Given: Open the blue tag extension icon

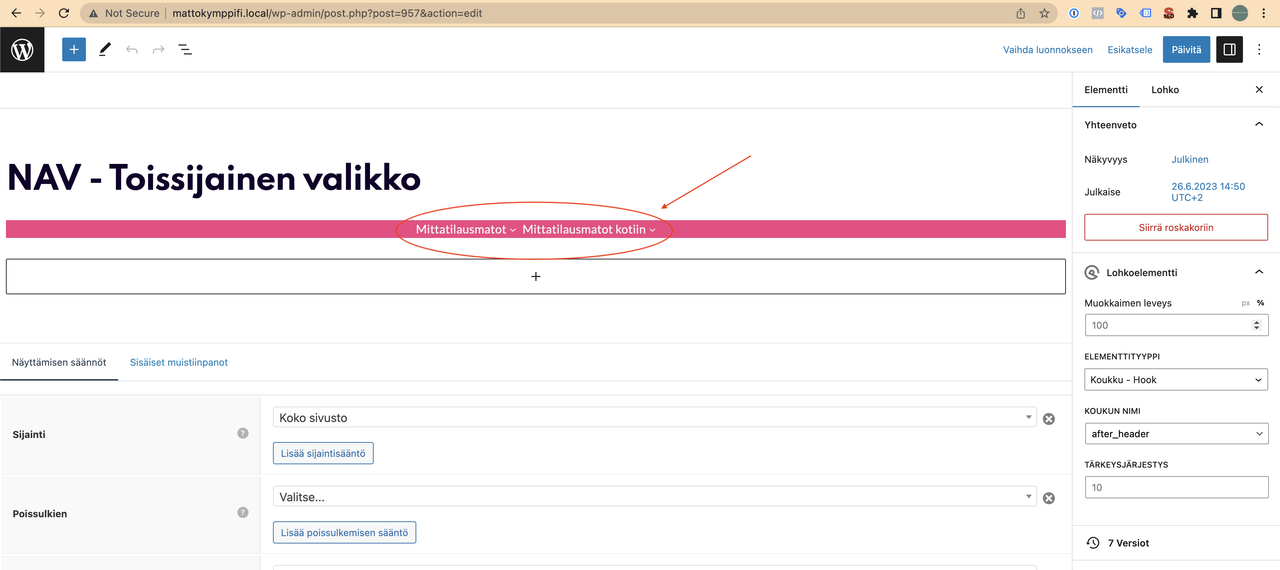Looking at the screenshot, I should tap(1121, 13).
